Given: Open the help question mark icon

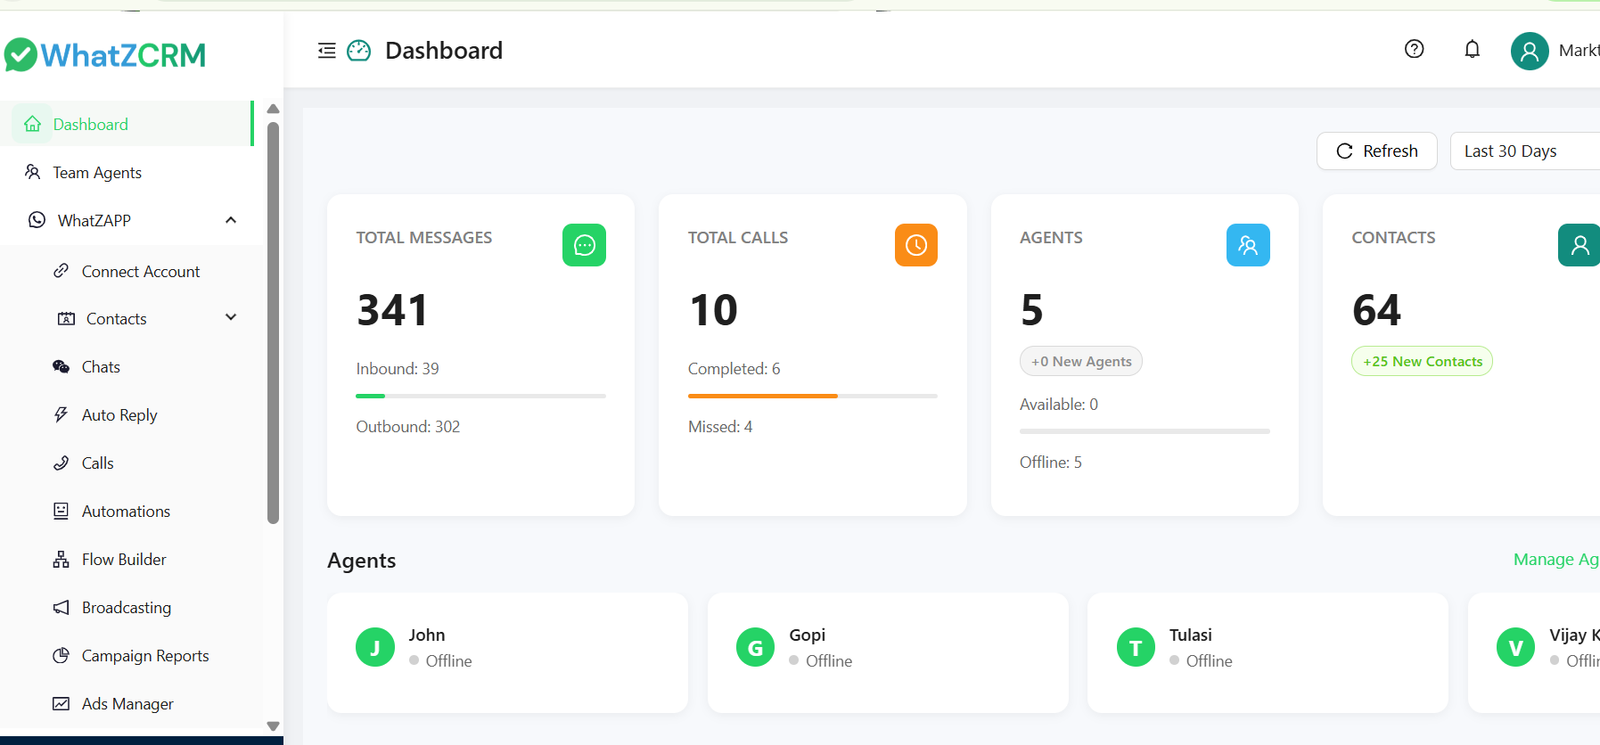Looking at the screenshot, I should point(1414,49).
